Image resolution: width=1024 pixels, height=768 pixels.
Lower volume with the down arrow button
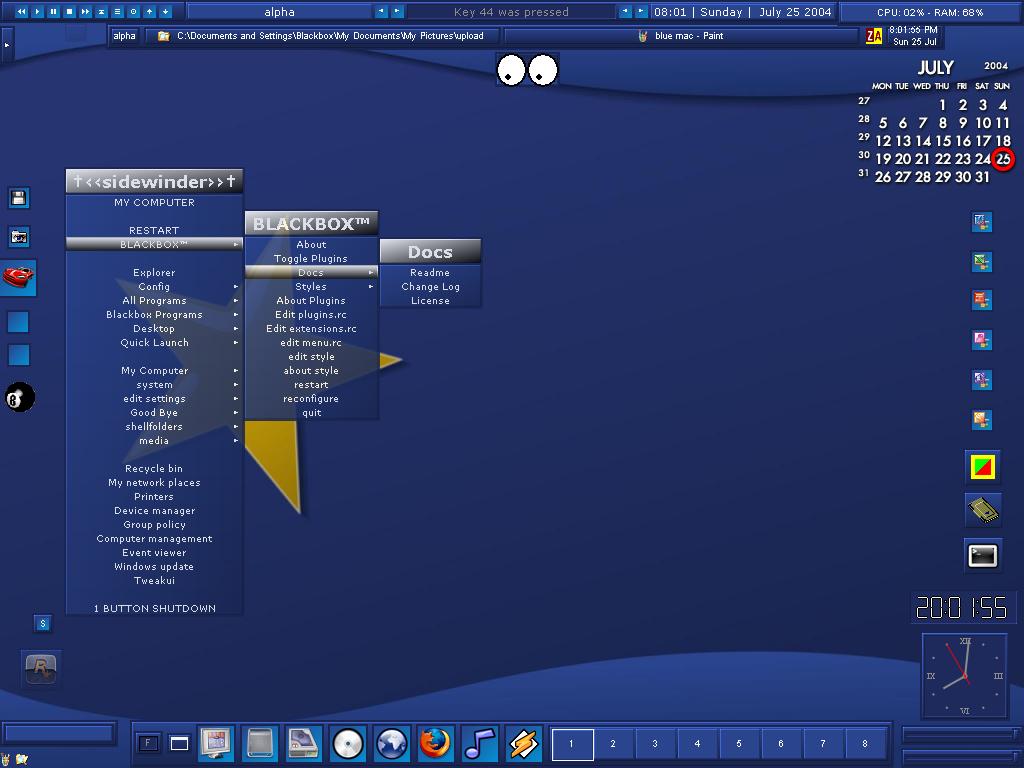pos(165,12)
